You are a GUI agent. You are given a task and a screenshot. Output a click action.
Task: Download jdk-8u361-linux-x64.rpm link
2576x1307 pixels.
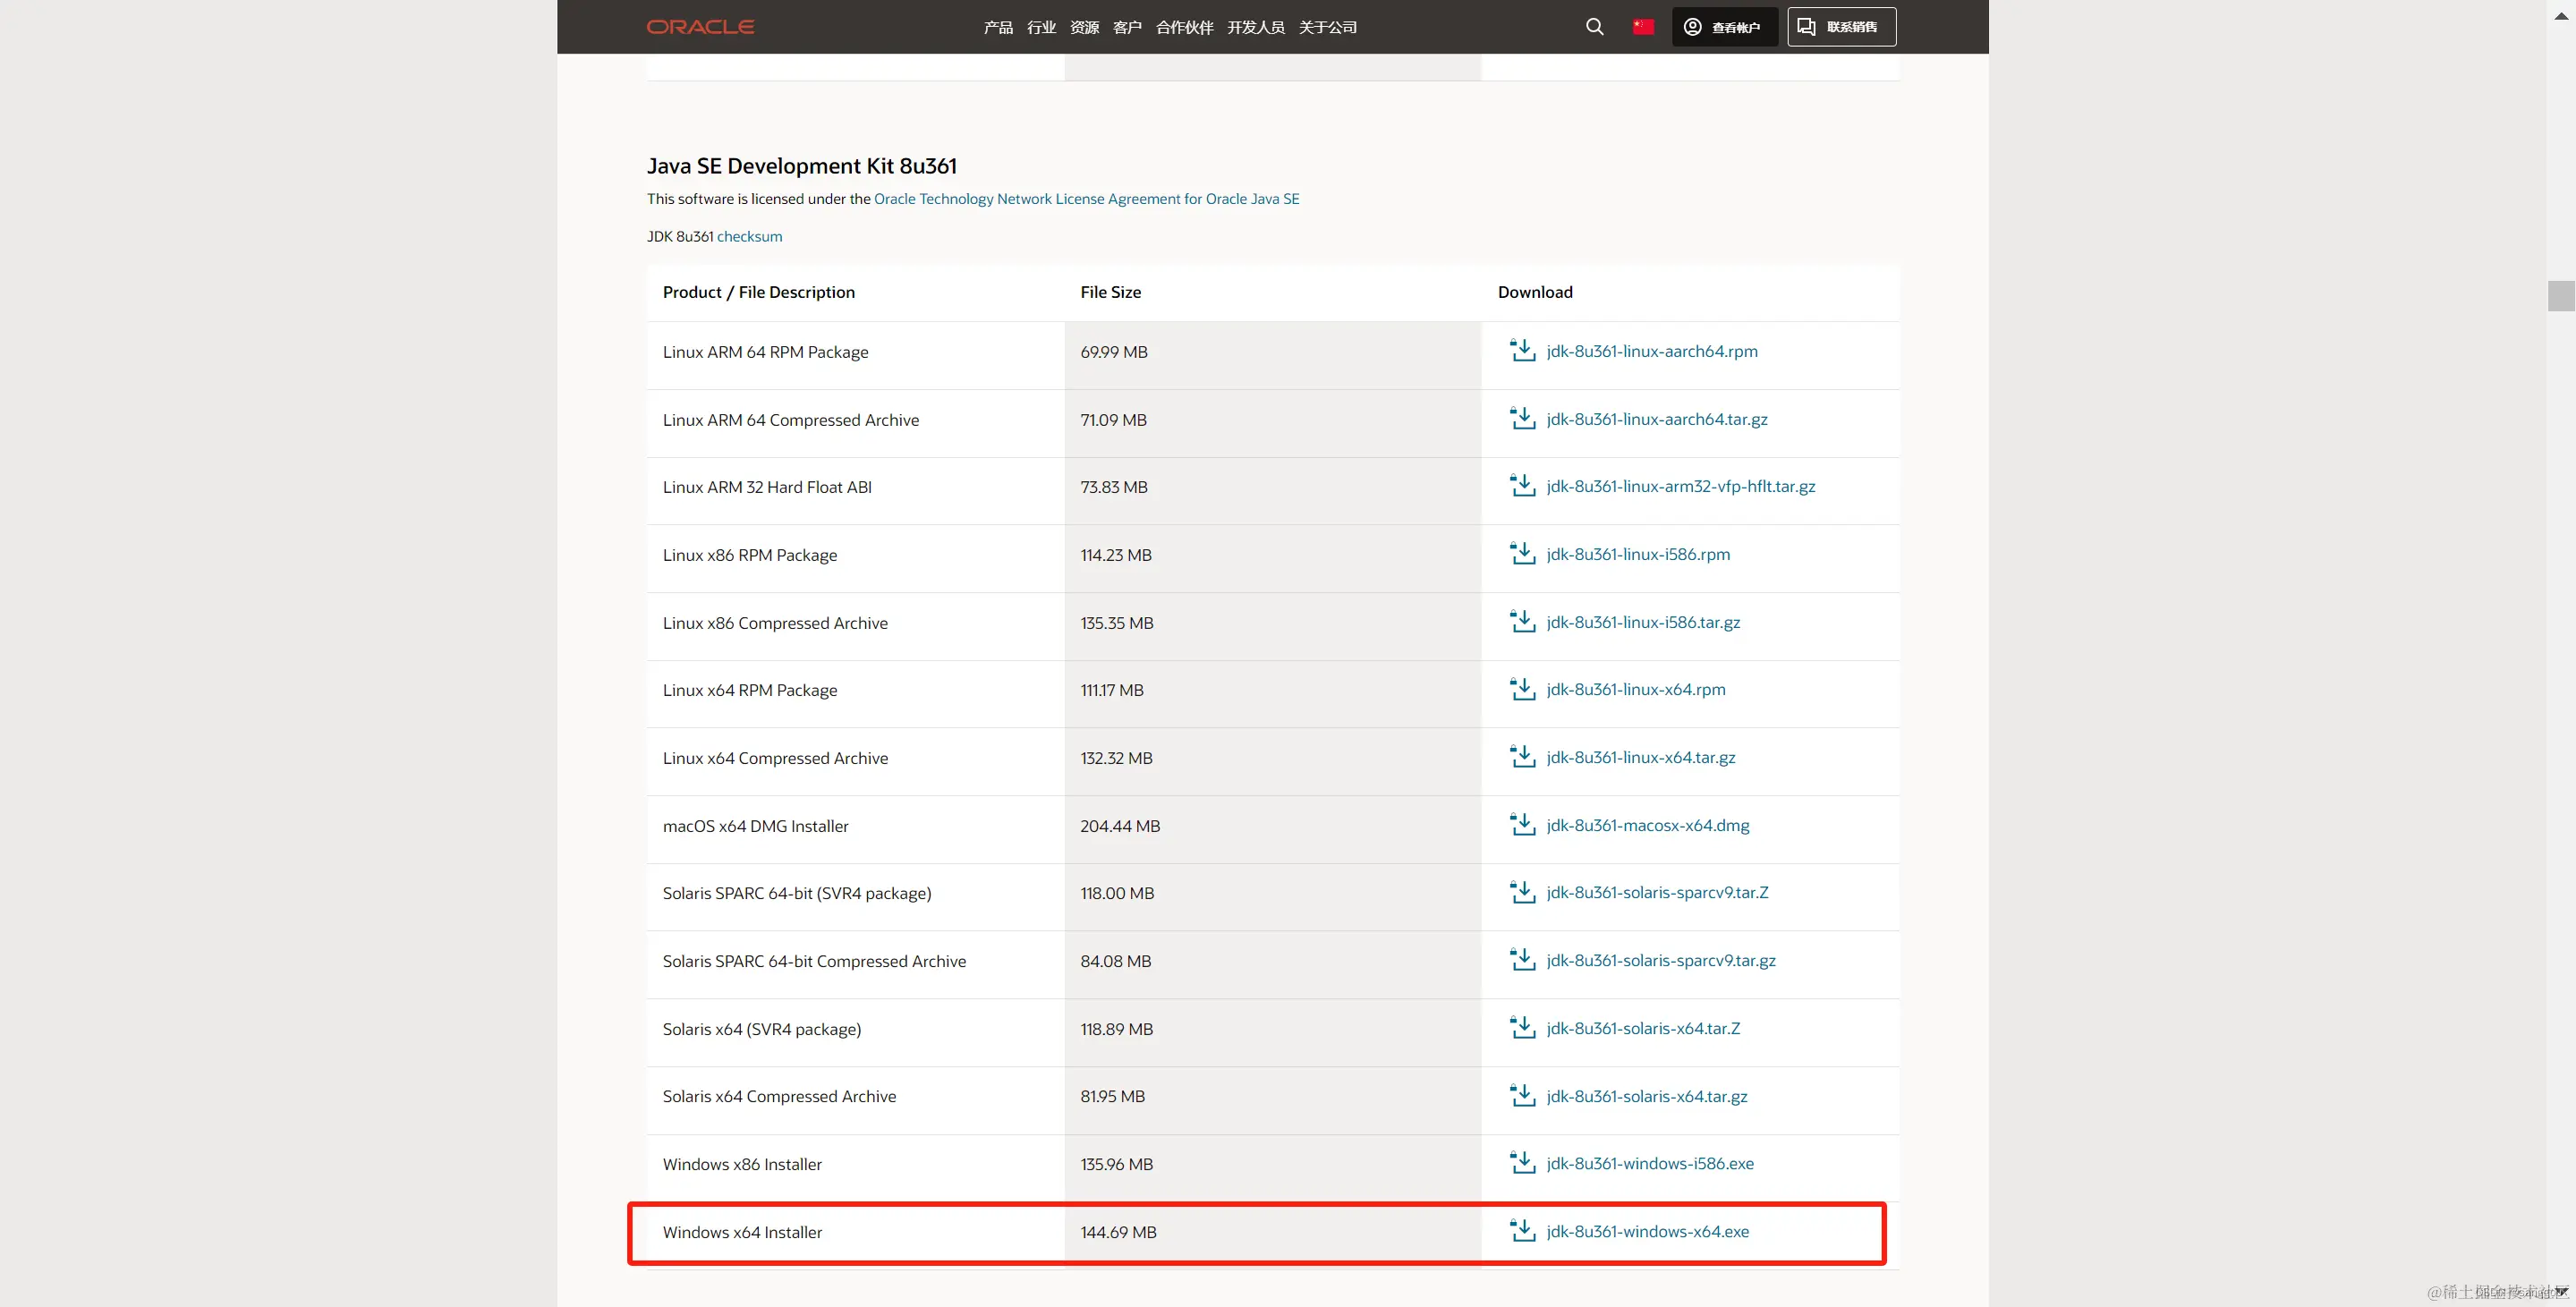pos(1636,689)
